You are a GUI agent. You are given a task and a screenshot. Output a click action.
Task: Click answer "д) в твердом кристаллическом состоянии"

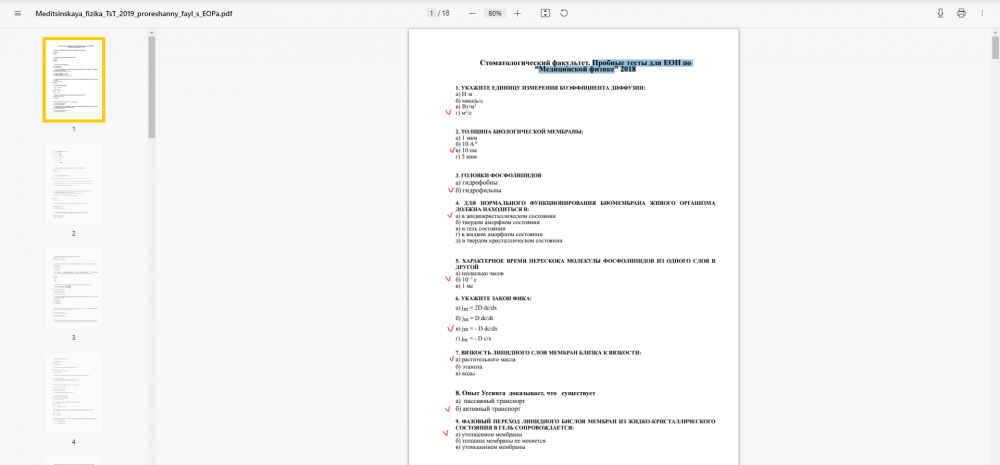pyautogui.click(x=508, y=240)
